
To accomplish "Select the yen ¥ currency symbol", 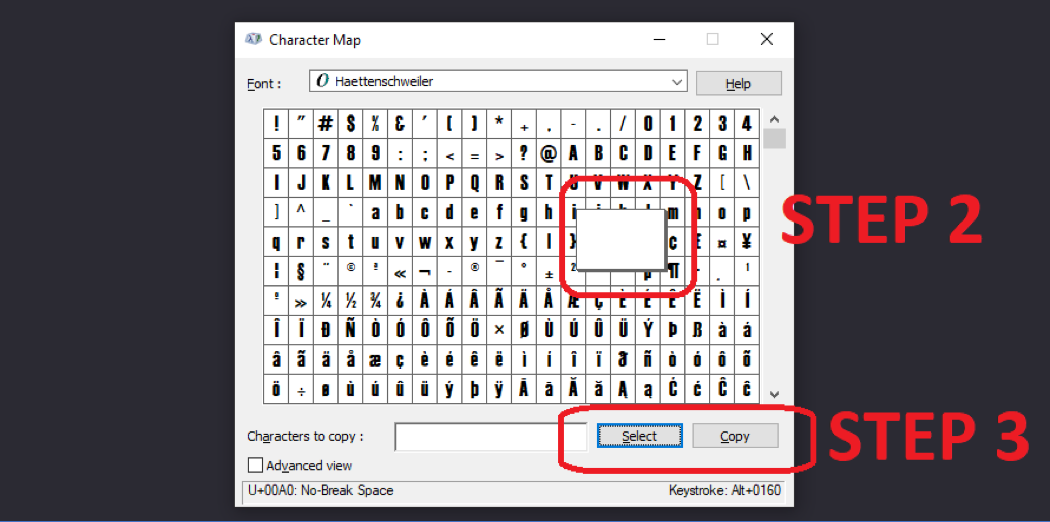I will [747, 242].
